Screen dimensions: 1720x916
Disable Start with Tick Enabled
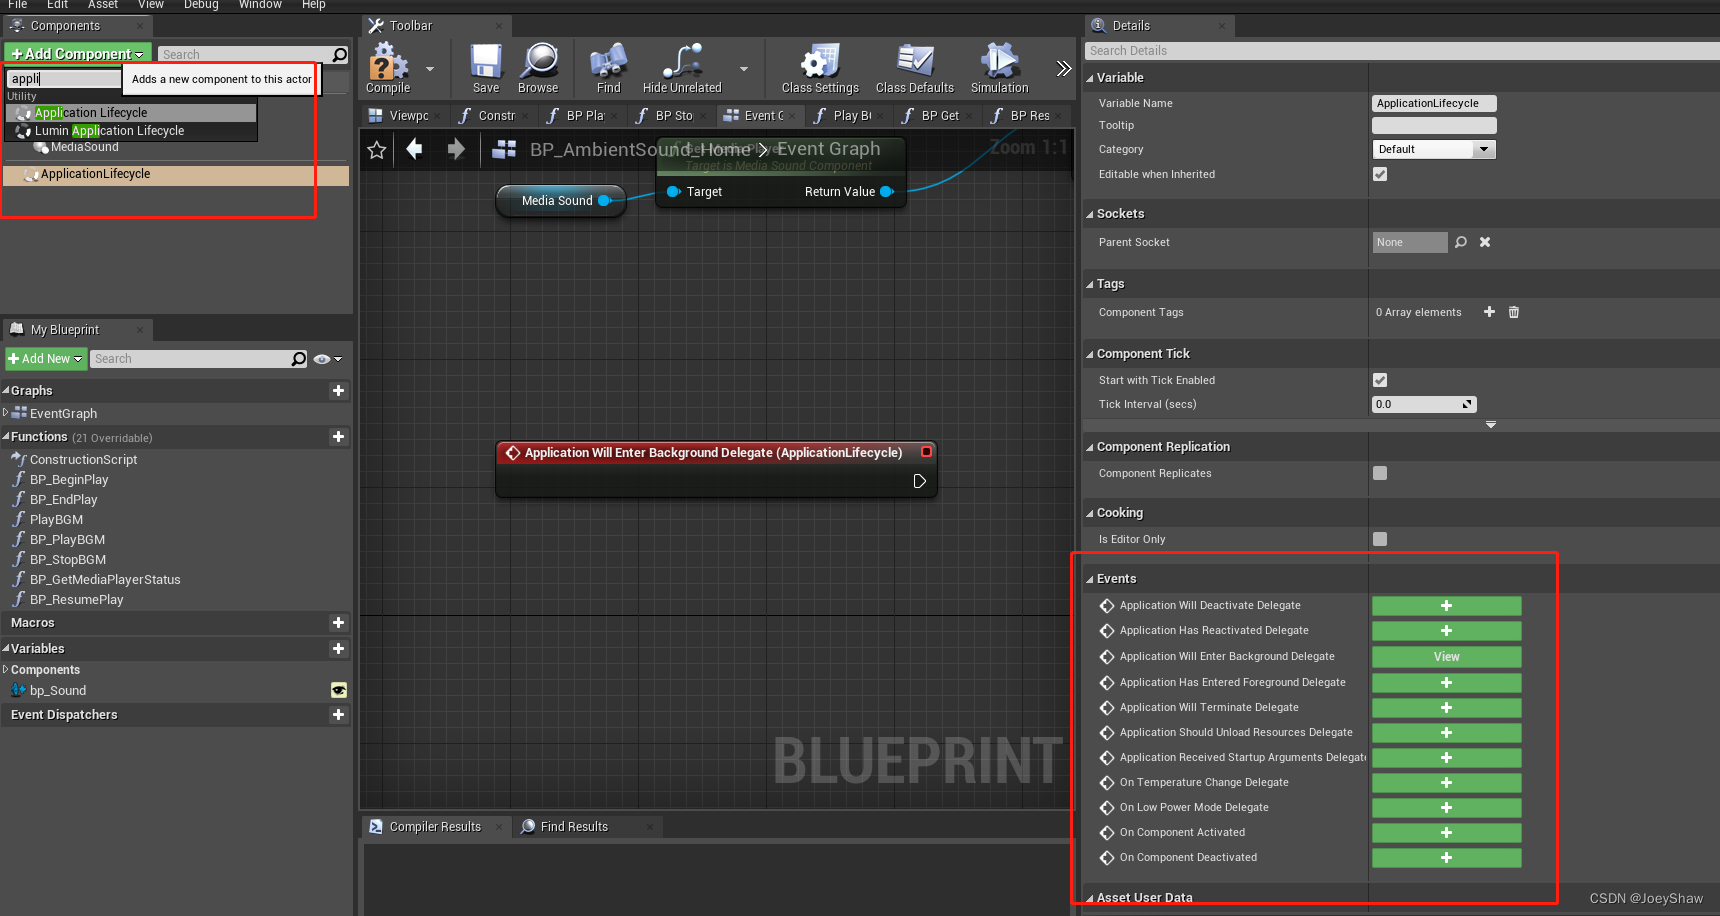(1380, 380)
